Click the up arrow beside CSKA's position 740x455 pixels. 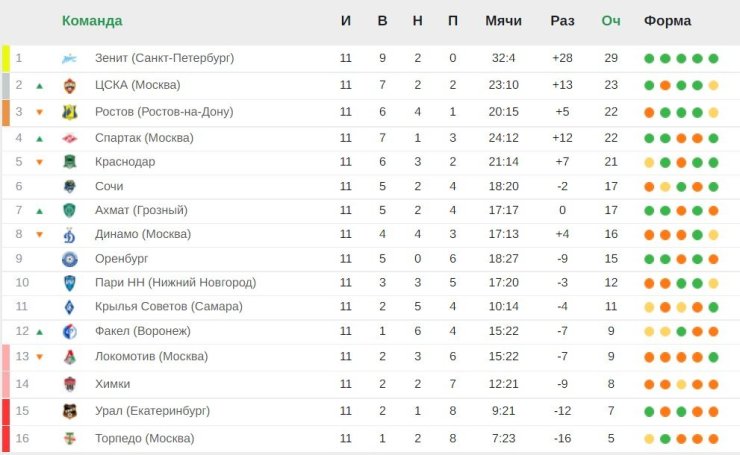(39, 86)
